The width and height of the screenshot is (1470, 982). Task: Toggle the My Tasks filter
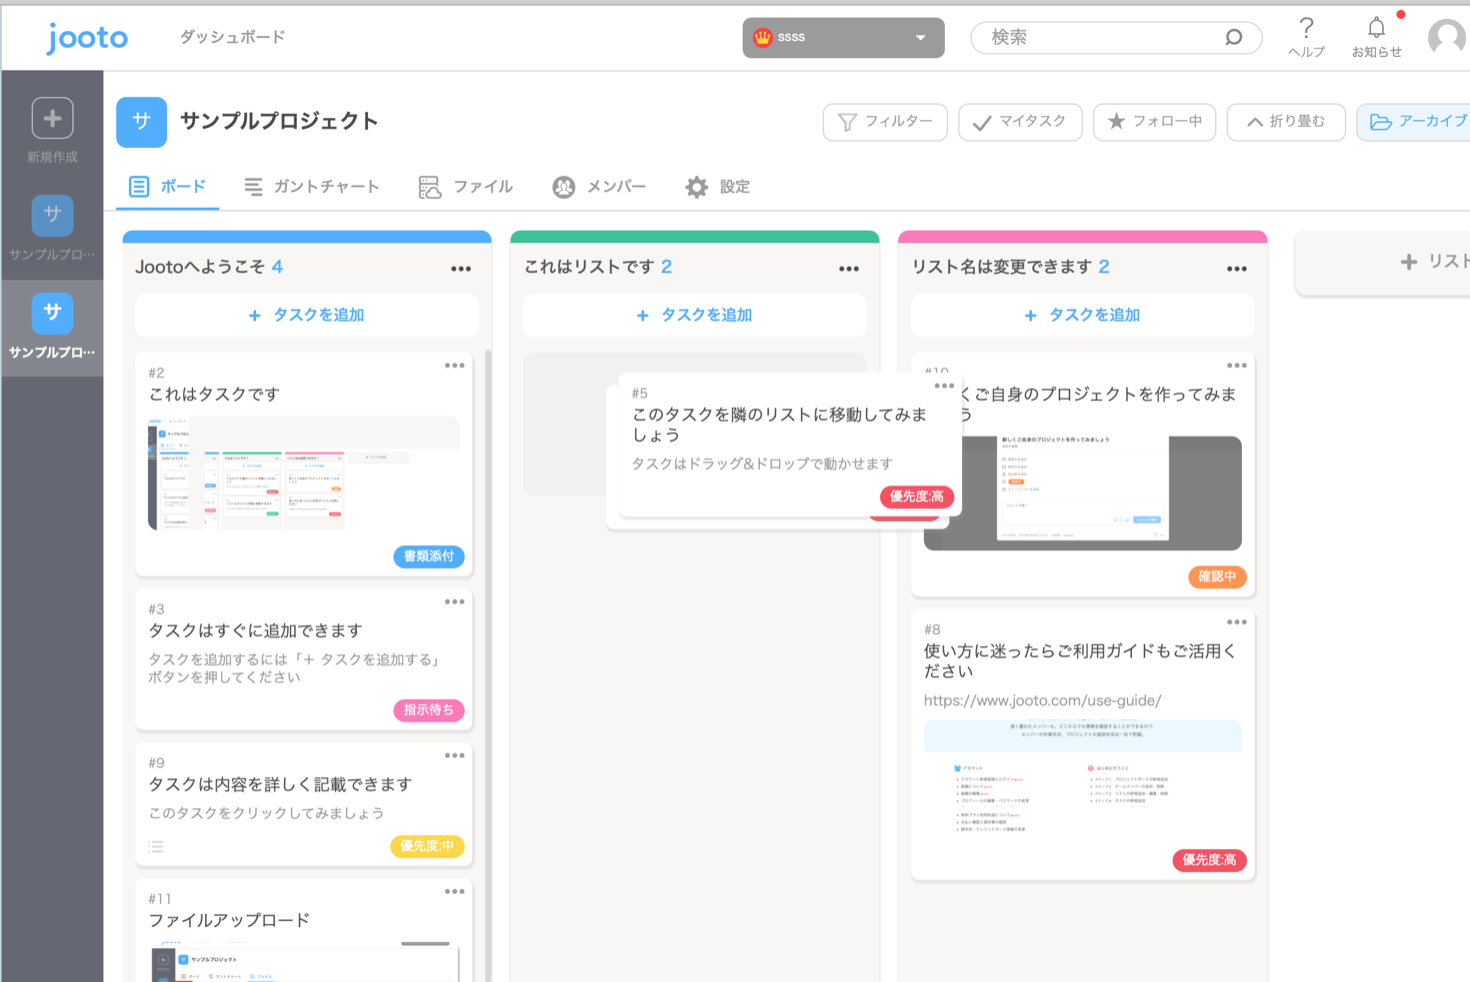tap(1019, 122)
